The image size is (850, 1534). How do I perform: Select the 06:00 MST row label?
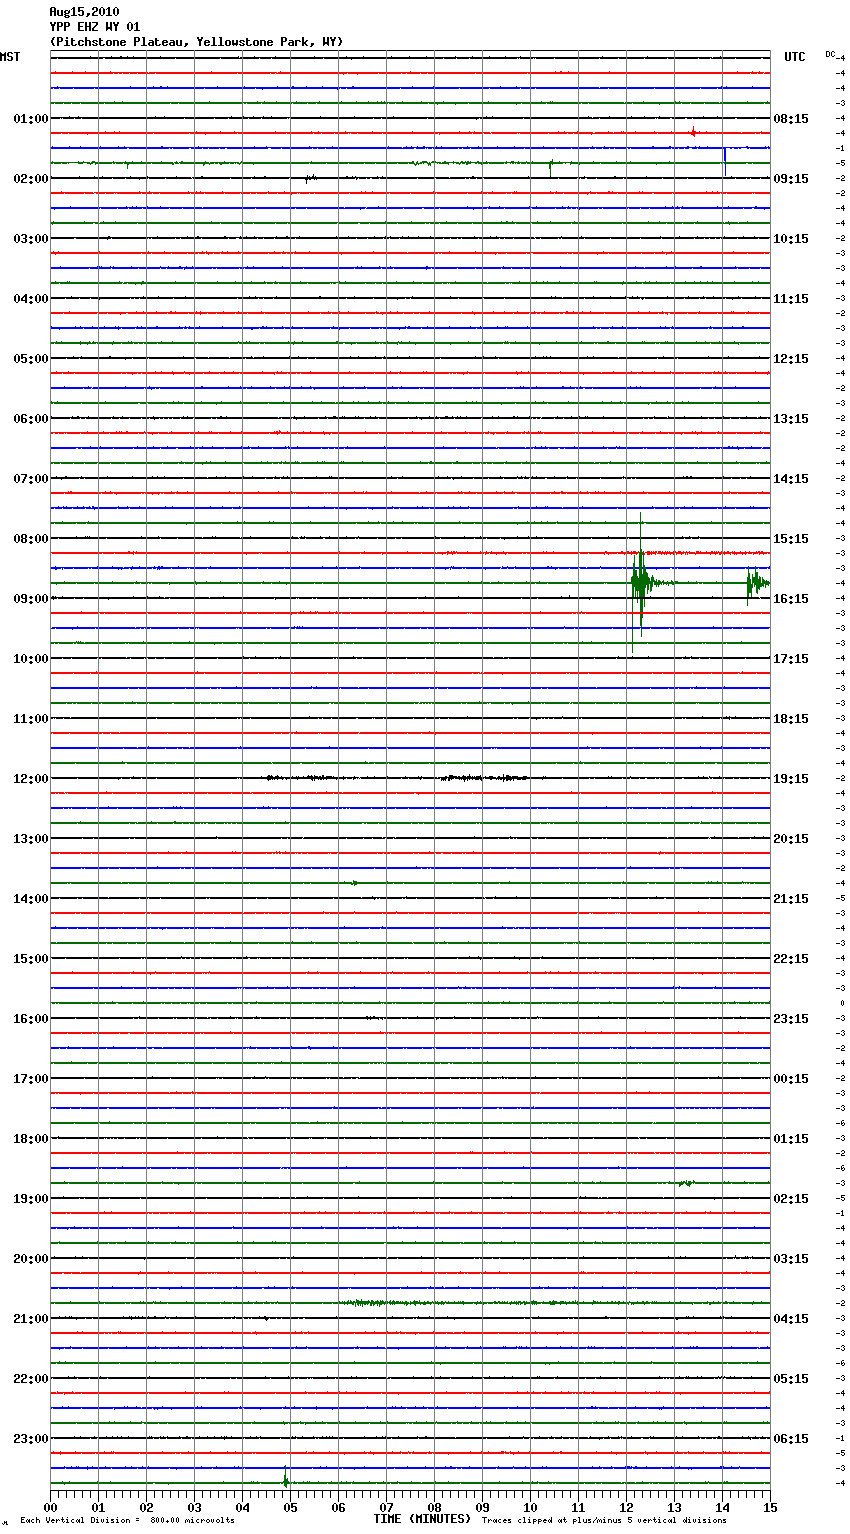tap(31, 419)
